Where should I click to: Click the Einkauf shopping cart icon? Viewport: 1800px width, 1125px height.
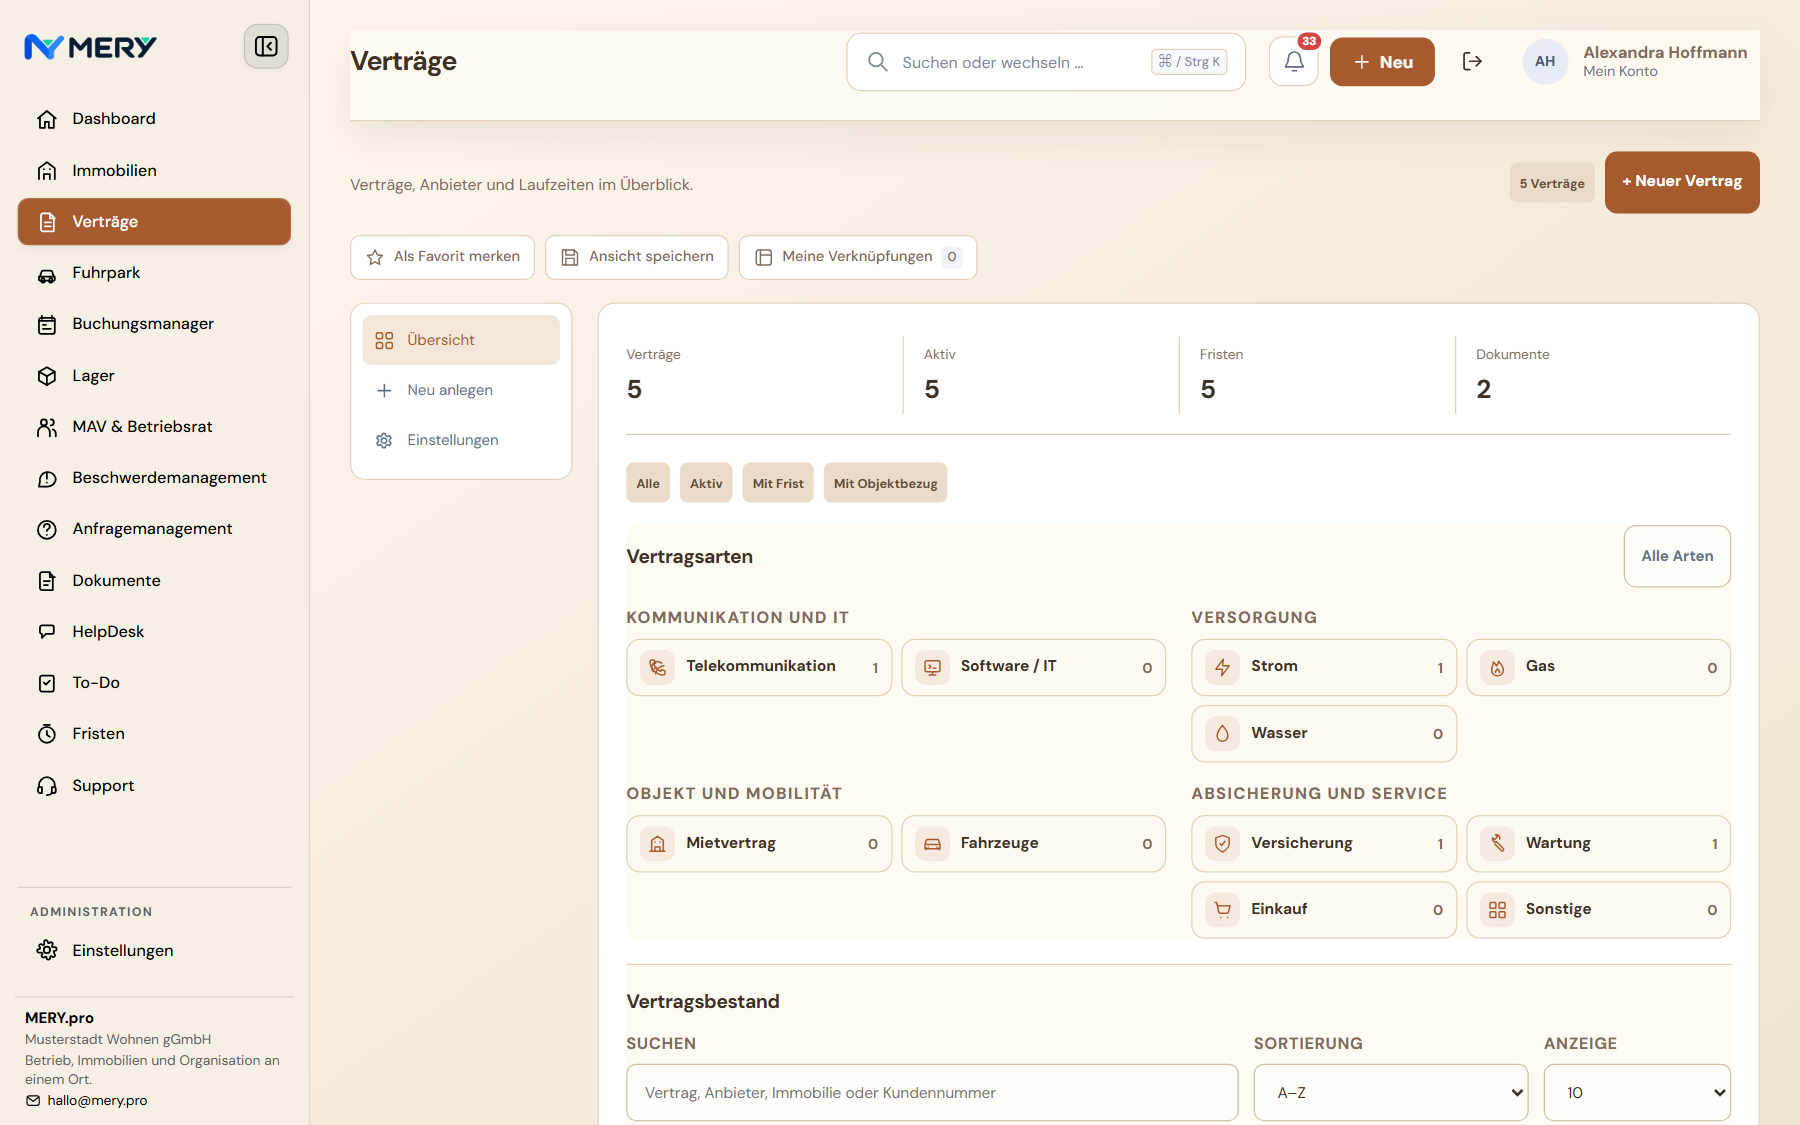[1222, 910]
